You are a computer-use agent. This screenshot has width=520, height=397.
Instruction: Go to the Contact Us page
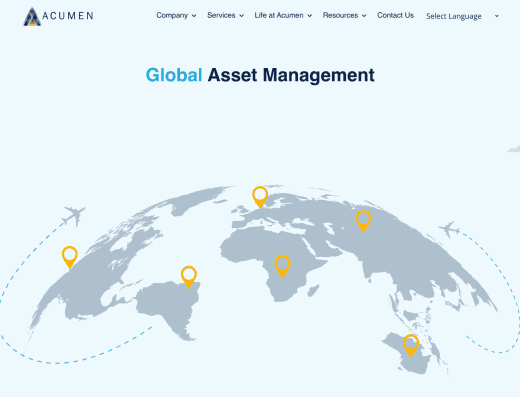coord(395,15)
